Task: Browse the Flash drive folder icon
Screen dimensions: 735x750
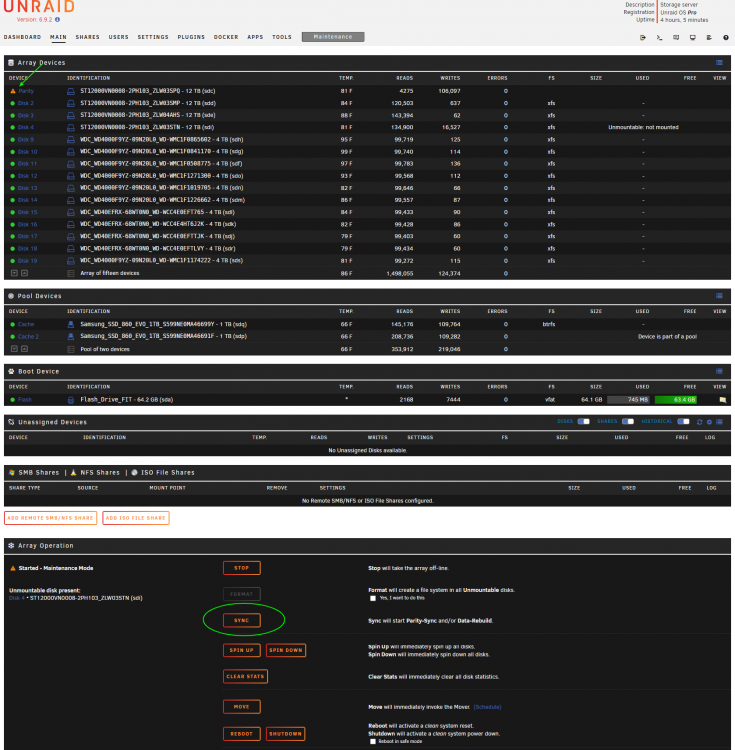Action: click(x=723, y=400)
